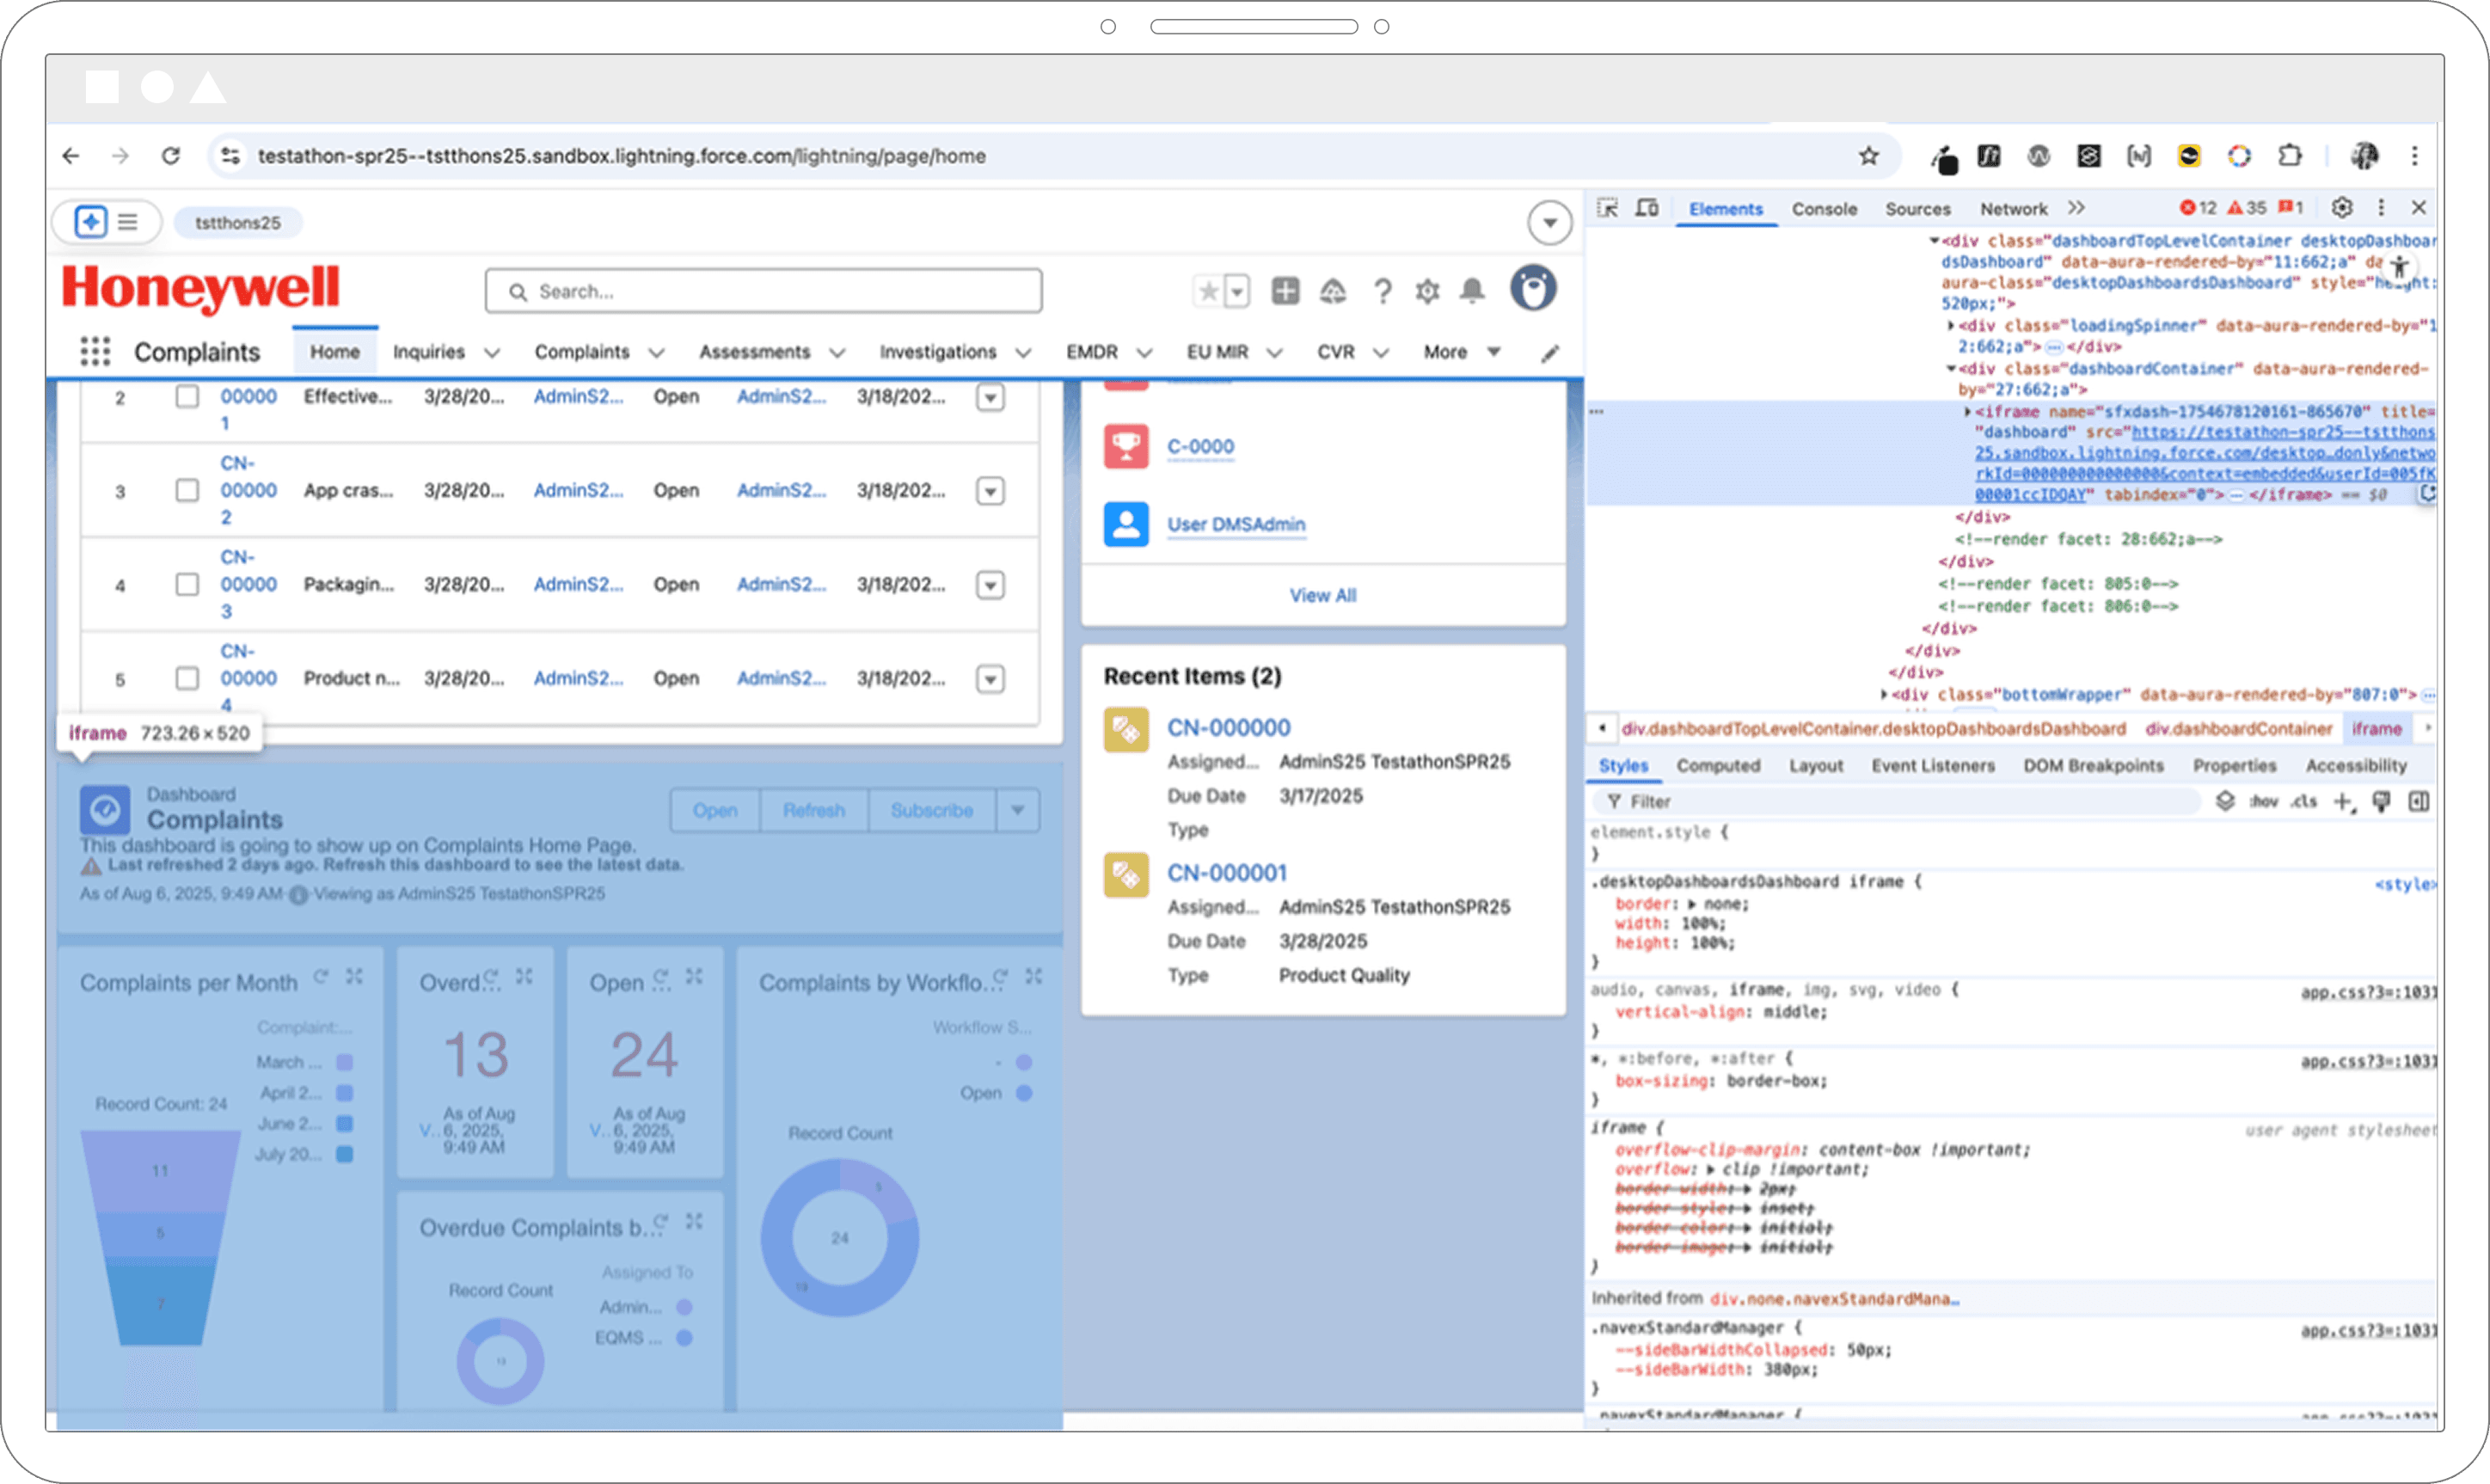Open the Computed styles tab
This screenshot has height=1484, width=2490.
1718,766
